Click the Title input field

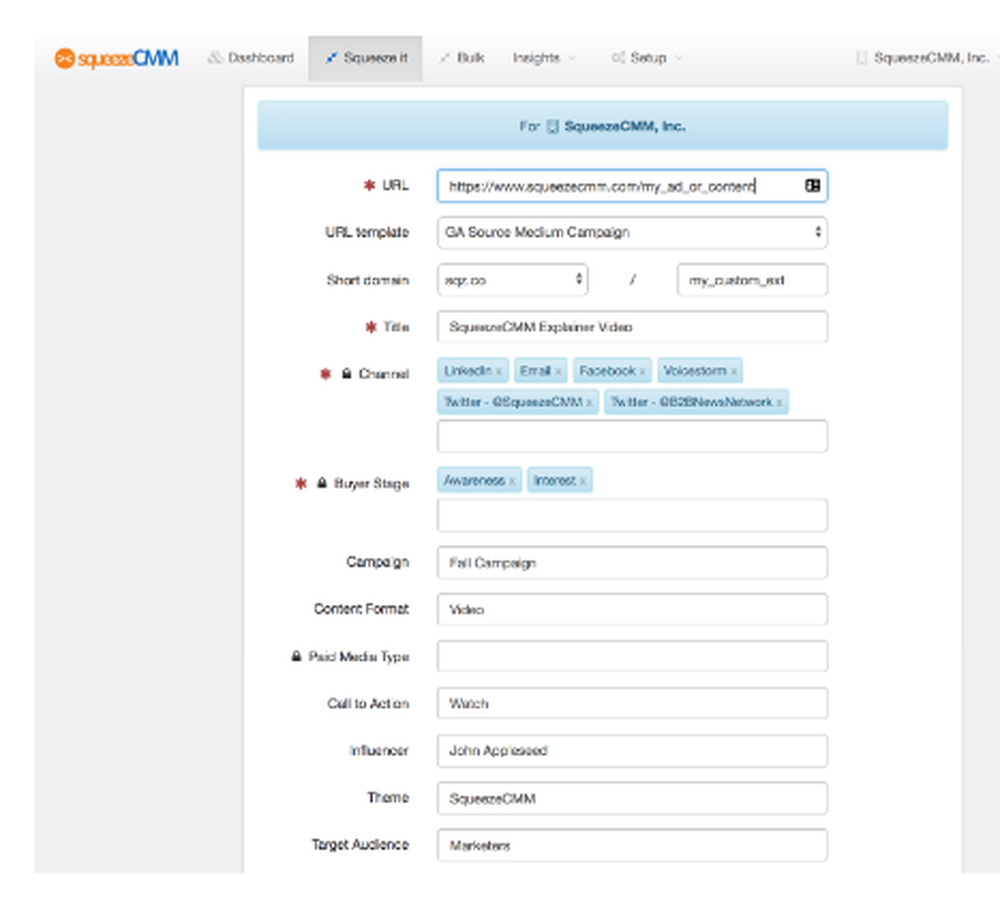(x=632, y=327)
